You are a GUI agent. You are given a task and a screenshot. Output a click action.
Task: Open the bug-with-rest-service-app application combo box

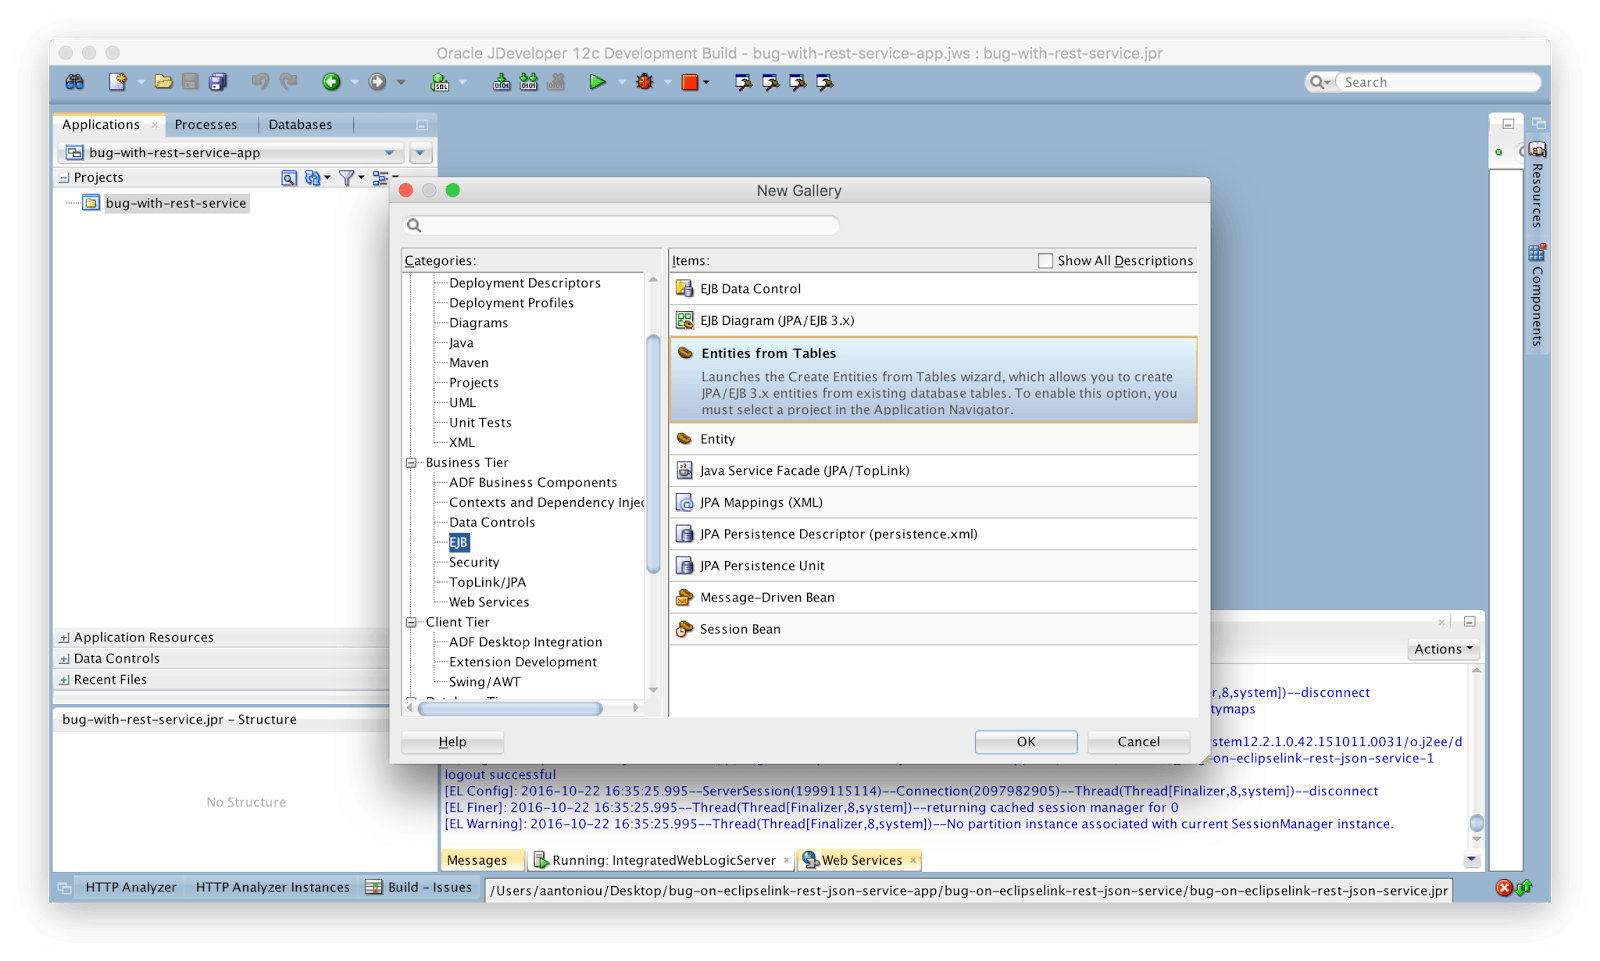click(x=232, y=153)
